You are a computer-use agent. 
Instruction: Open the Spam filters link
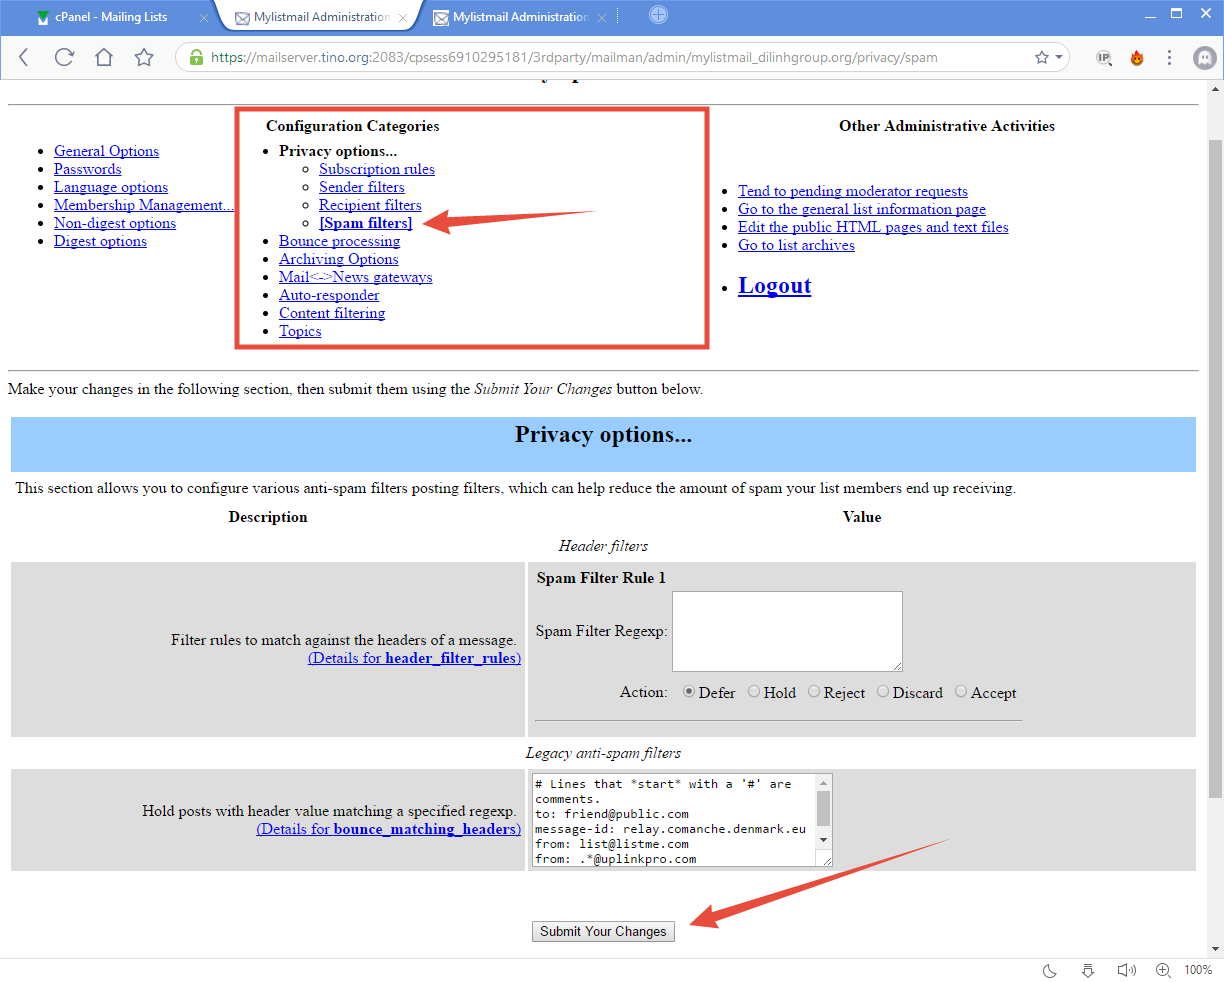(x=366, y=223)
